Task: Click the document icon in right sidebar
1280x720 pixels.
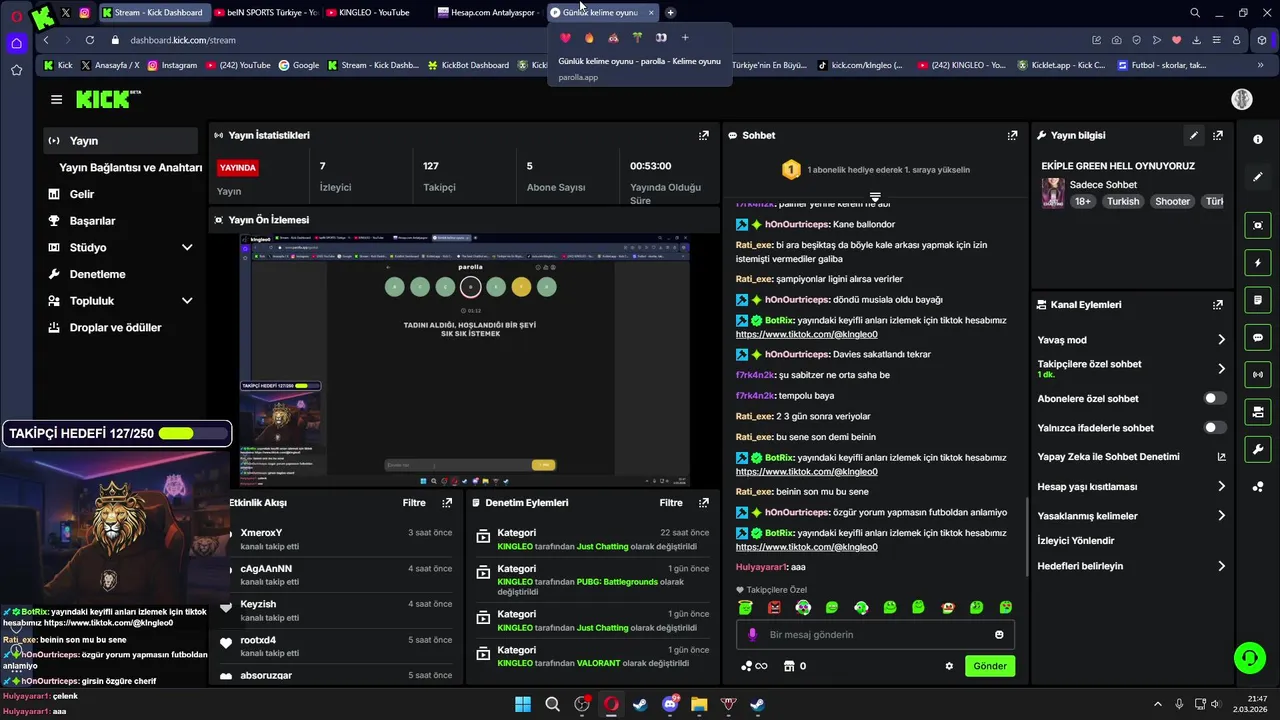Action: pyautogui.click(x=1258, y=300)
